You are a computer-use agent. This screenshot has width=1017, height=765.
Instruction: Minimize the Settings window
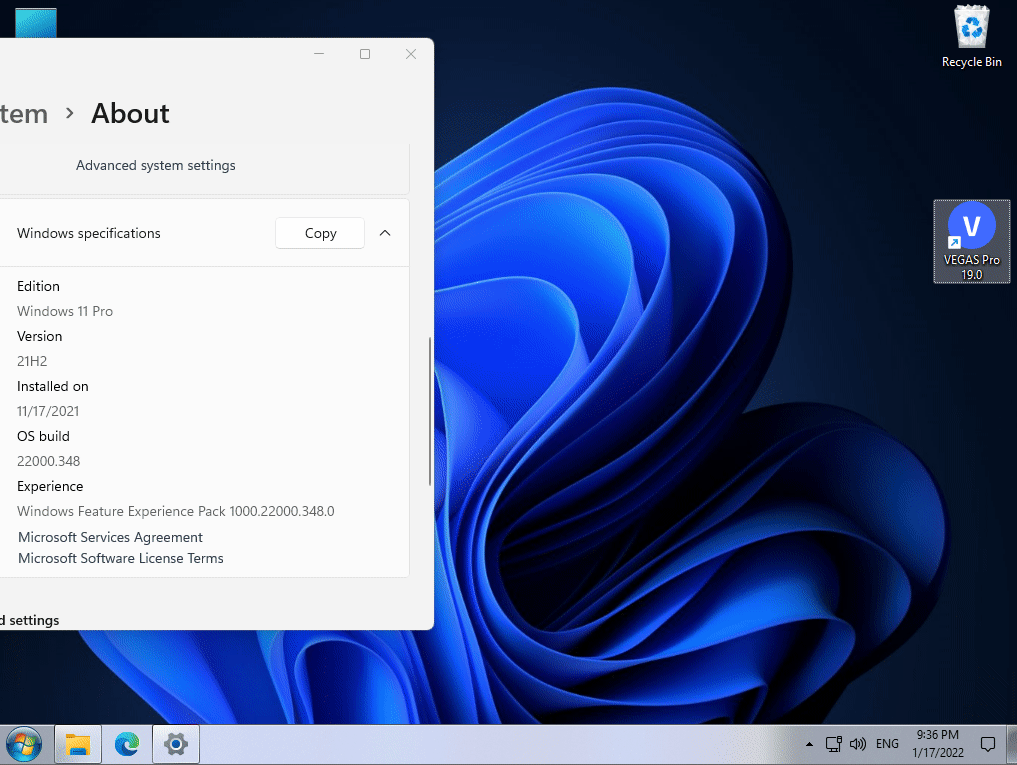[319, 54]
